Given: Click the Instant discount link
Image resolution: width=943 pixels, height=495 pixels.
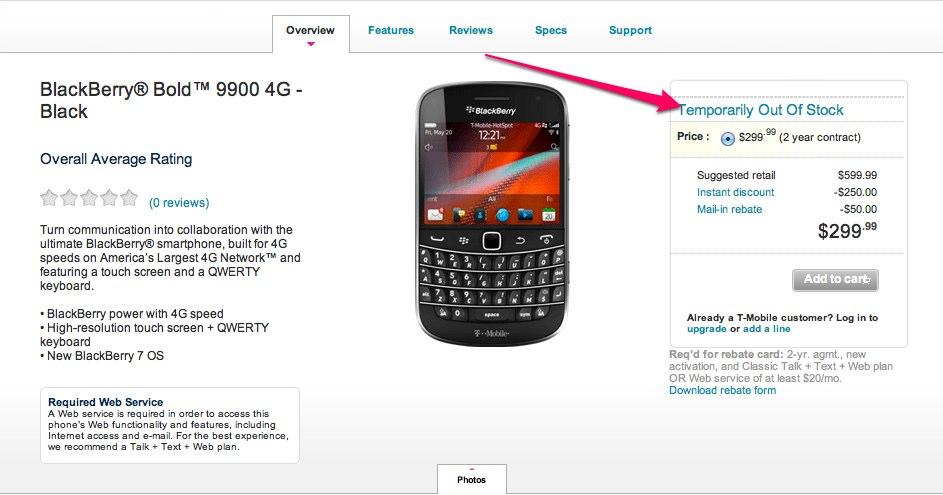Looking at the screenshot, I should pos(736,192).
